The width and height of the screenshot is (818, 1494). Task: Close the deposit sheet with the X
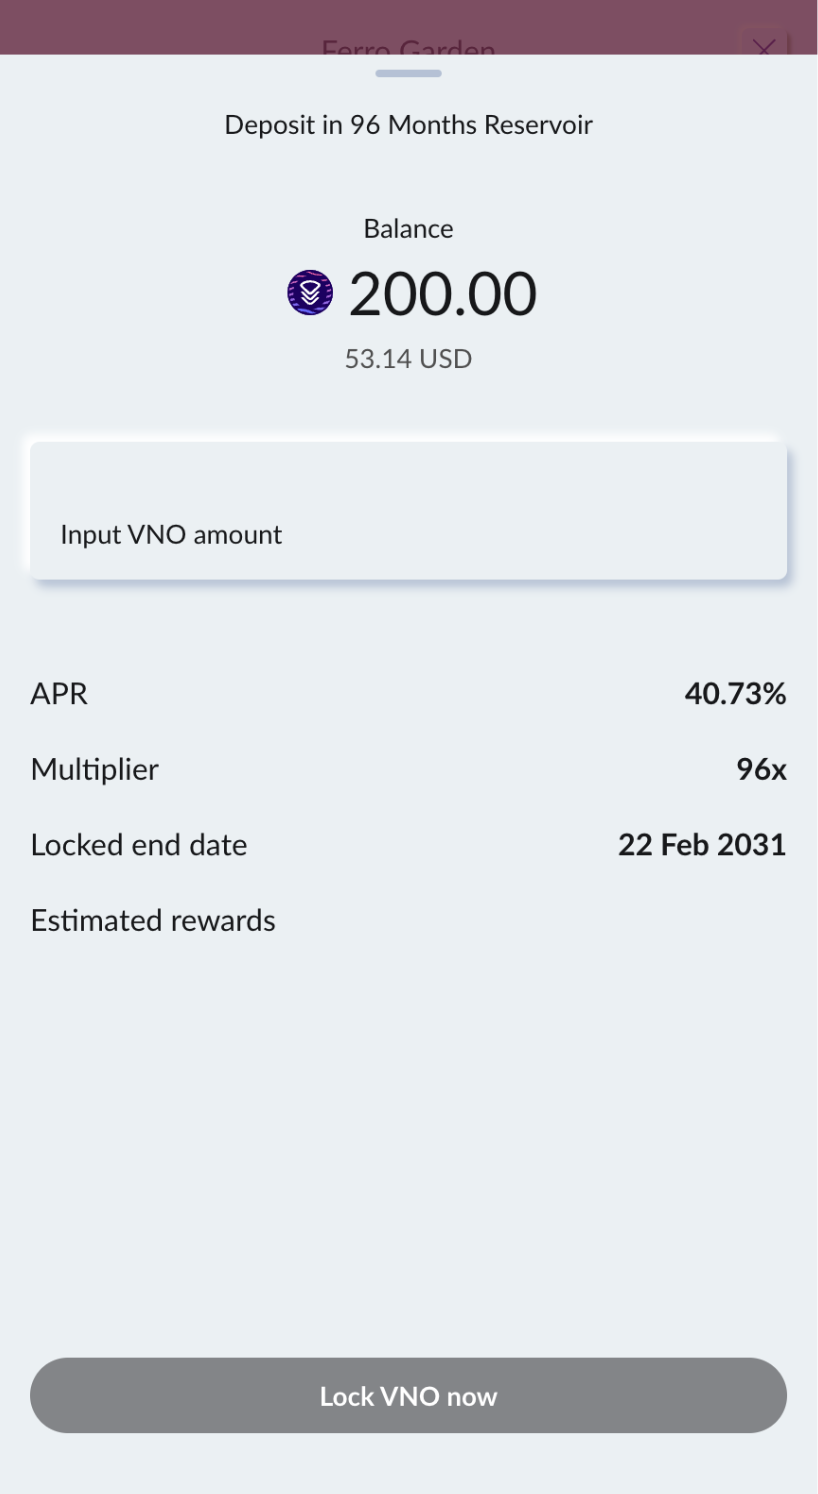tap(763, 46)
